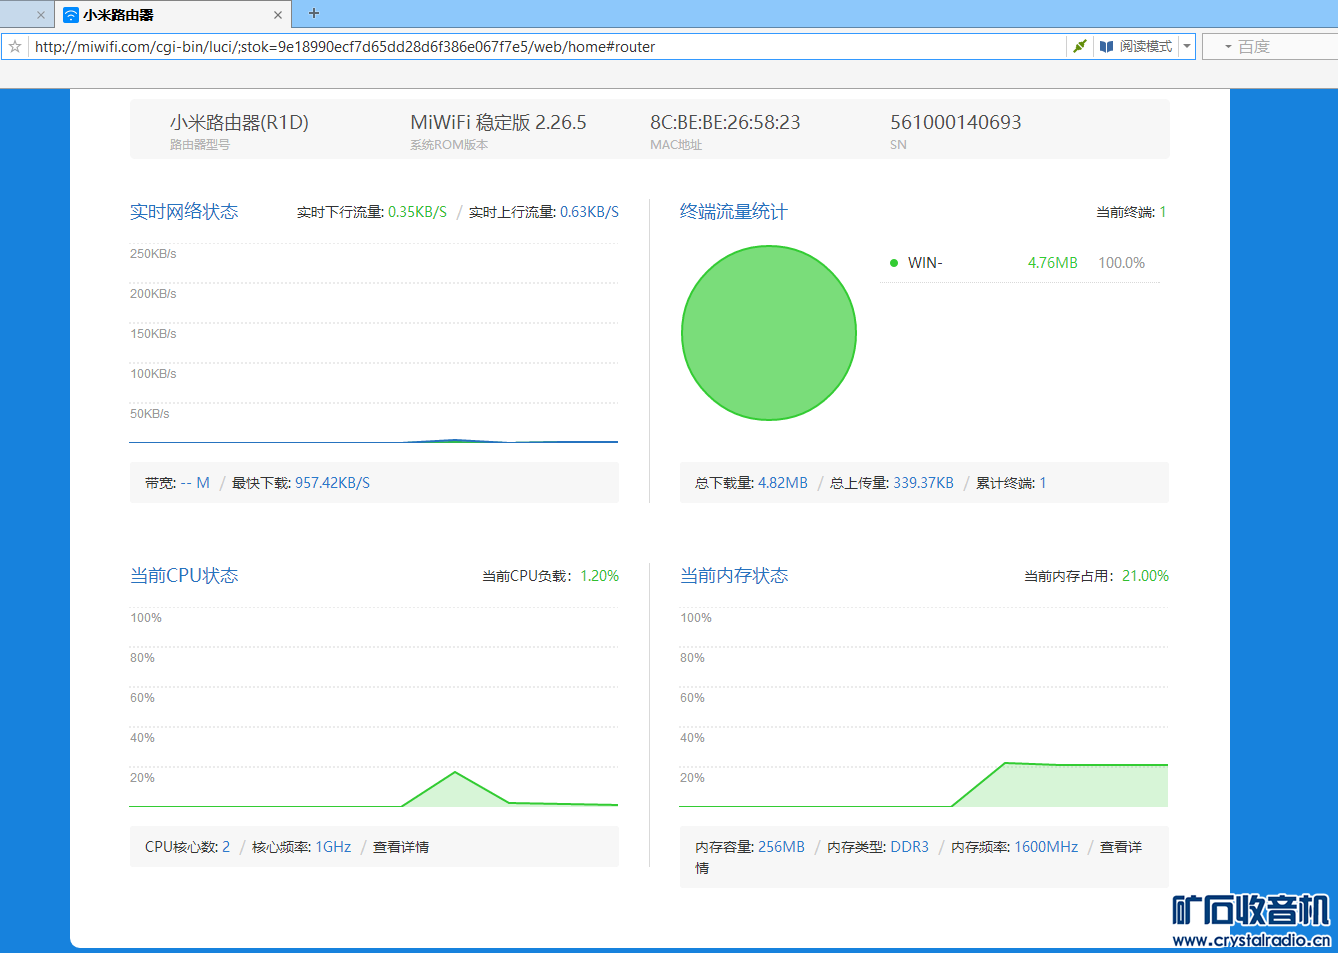The height and width of the screenshot is (953, 1338).
Task: Click the WiFi favicon on the router tab
Action: [x=71, y=15]
